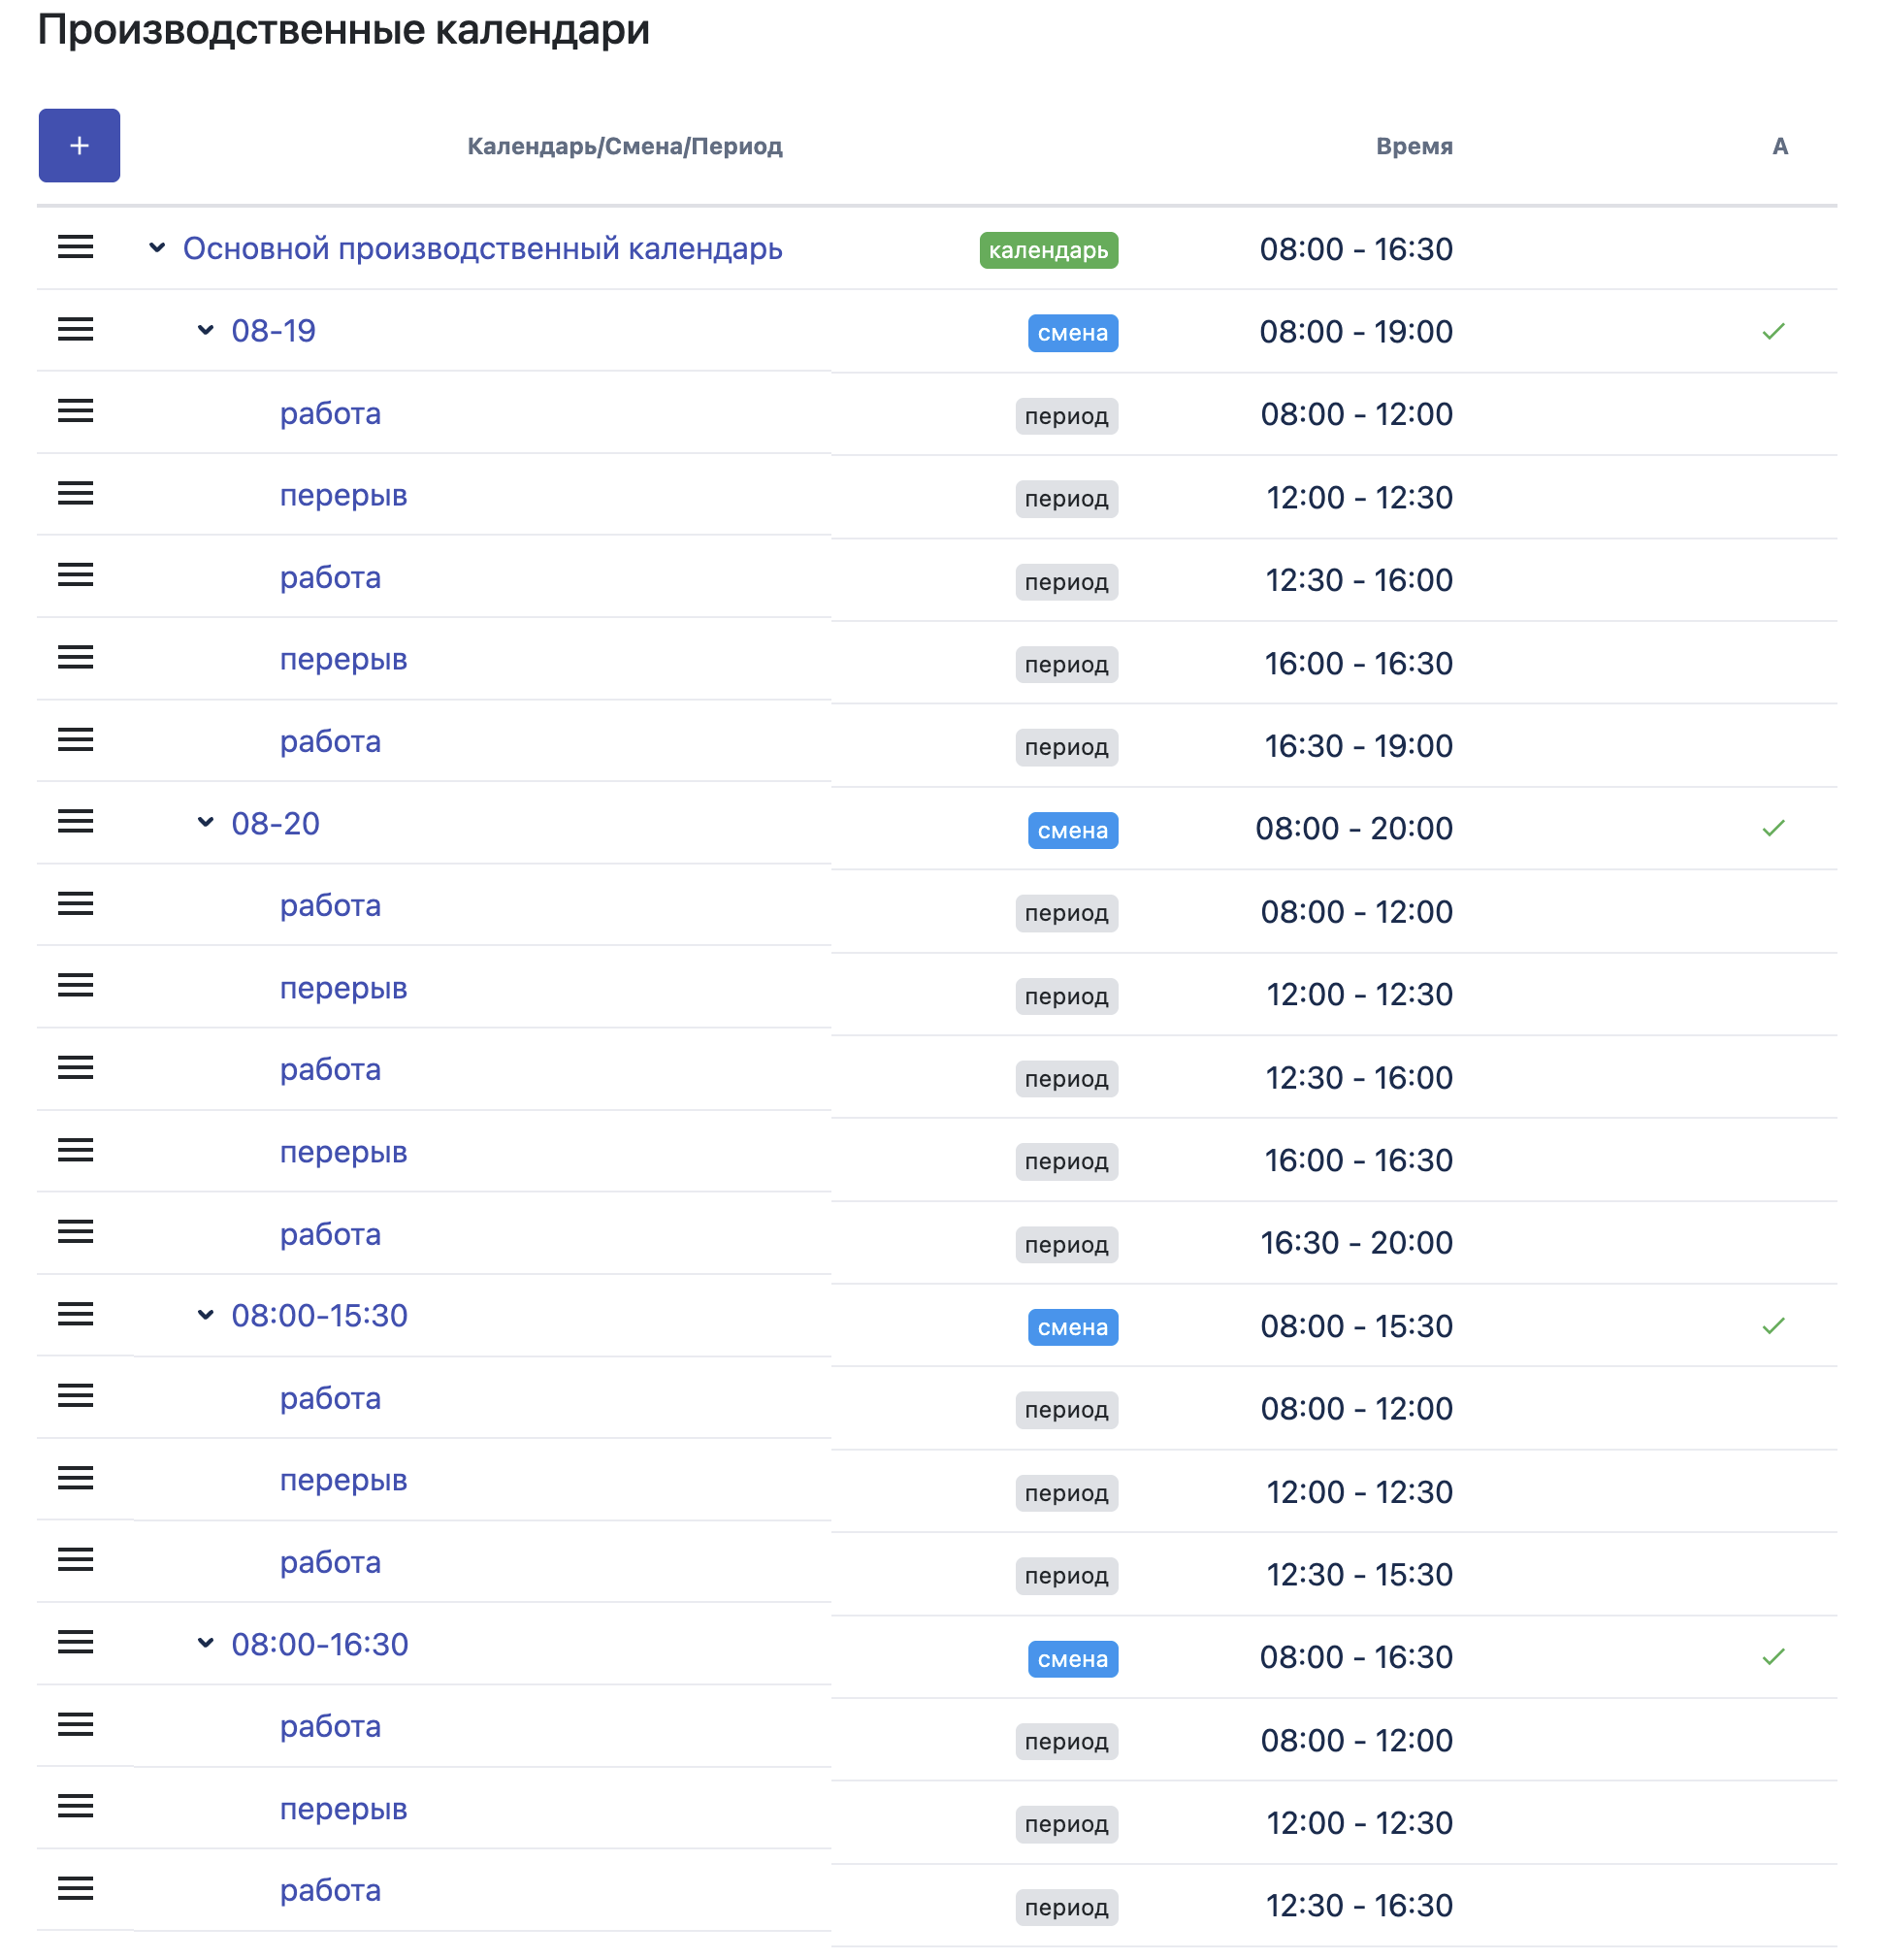Click the Календарь/Смена/Период column header
The width and height of the screenshot is (1886, 1960).
tap(624, 146)
